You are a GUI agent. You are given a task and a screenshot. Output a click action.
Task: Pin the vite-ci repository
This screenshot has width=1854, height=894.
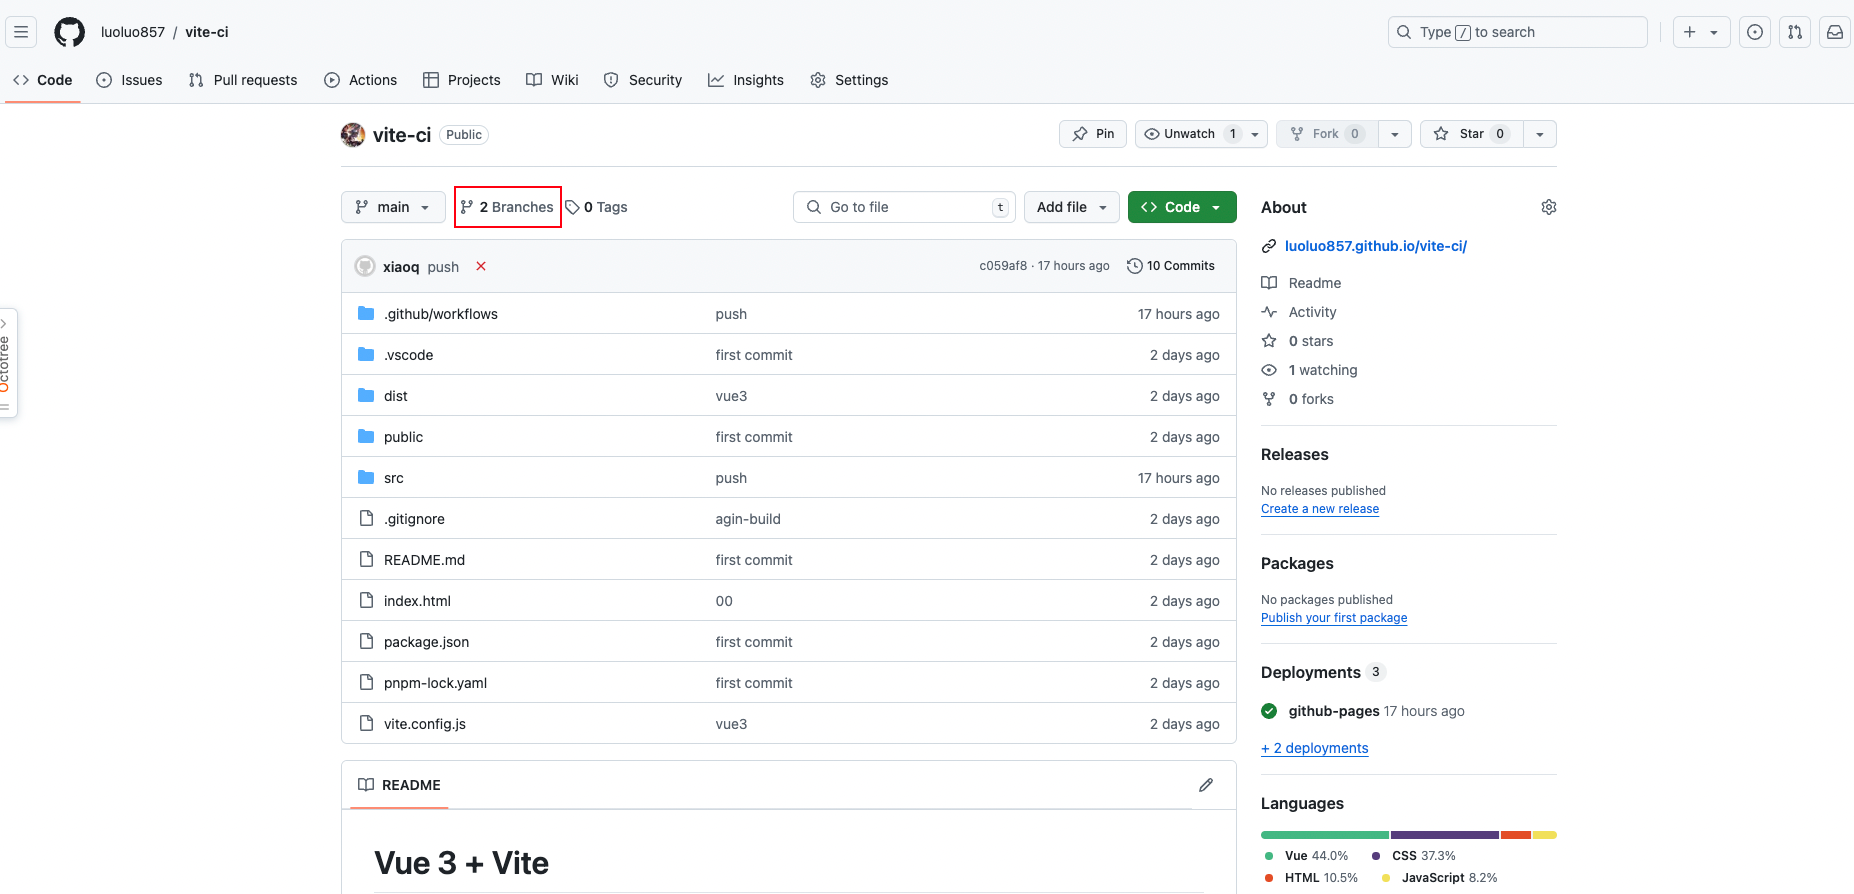(x=1093, y=134)
